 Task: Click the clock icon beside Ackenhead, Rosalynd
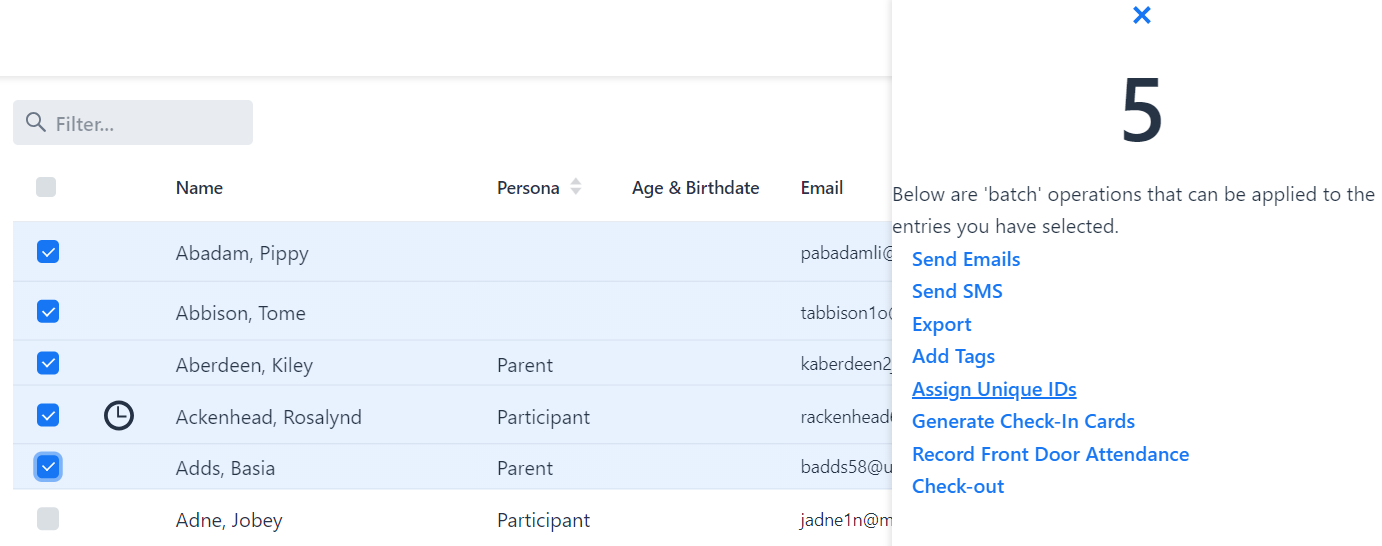click(118, 415)
